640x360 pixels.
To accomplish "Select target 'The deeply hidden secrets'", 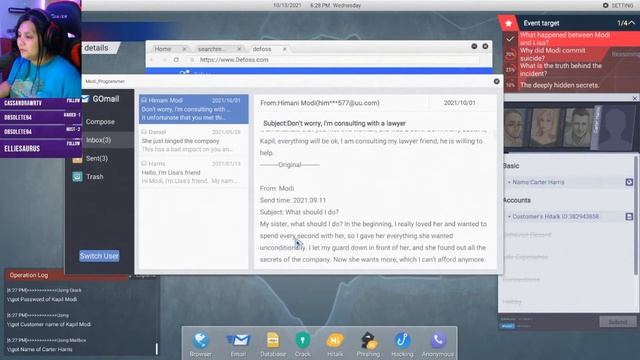I will click(559, 85).
